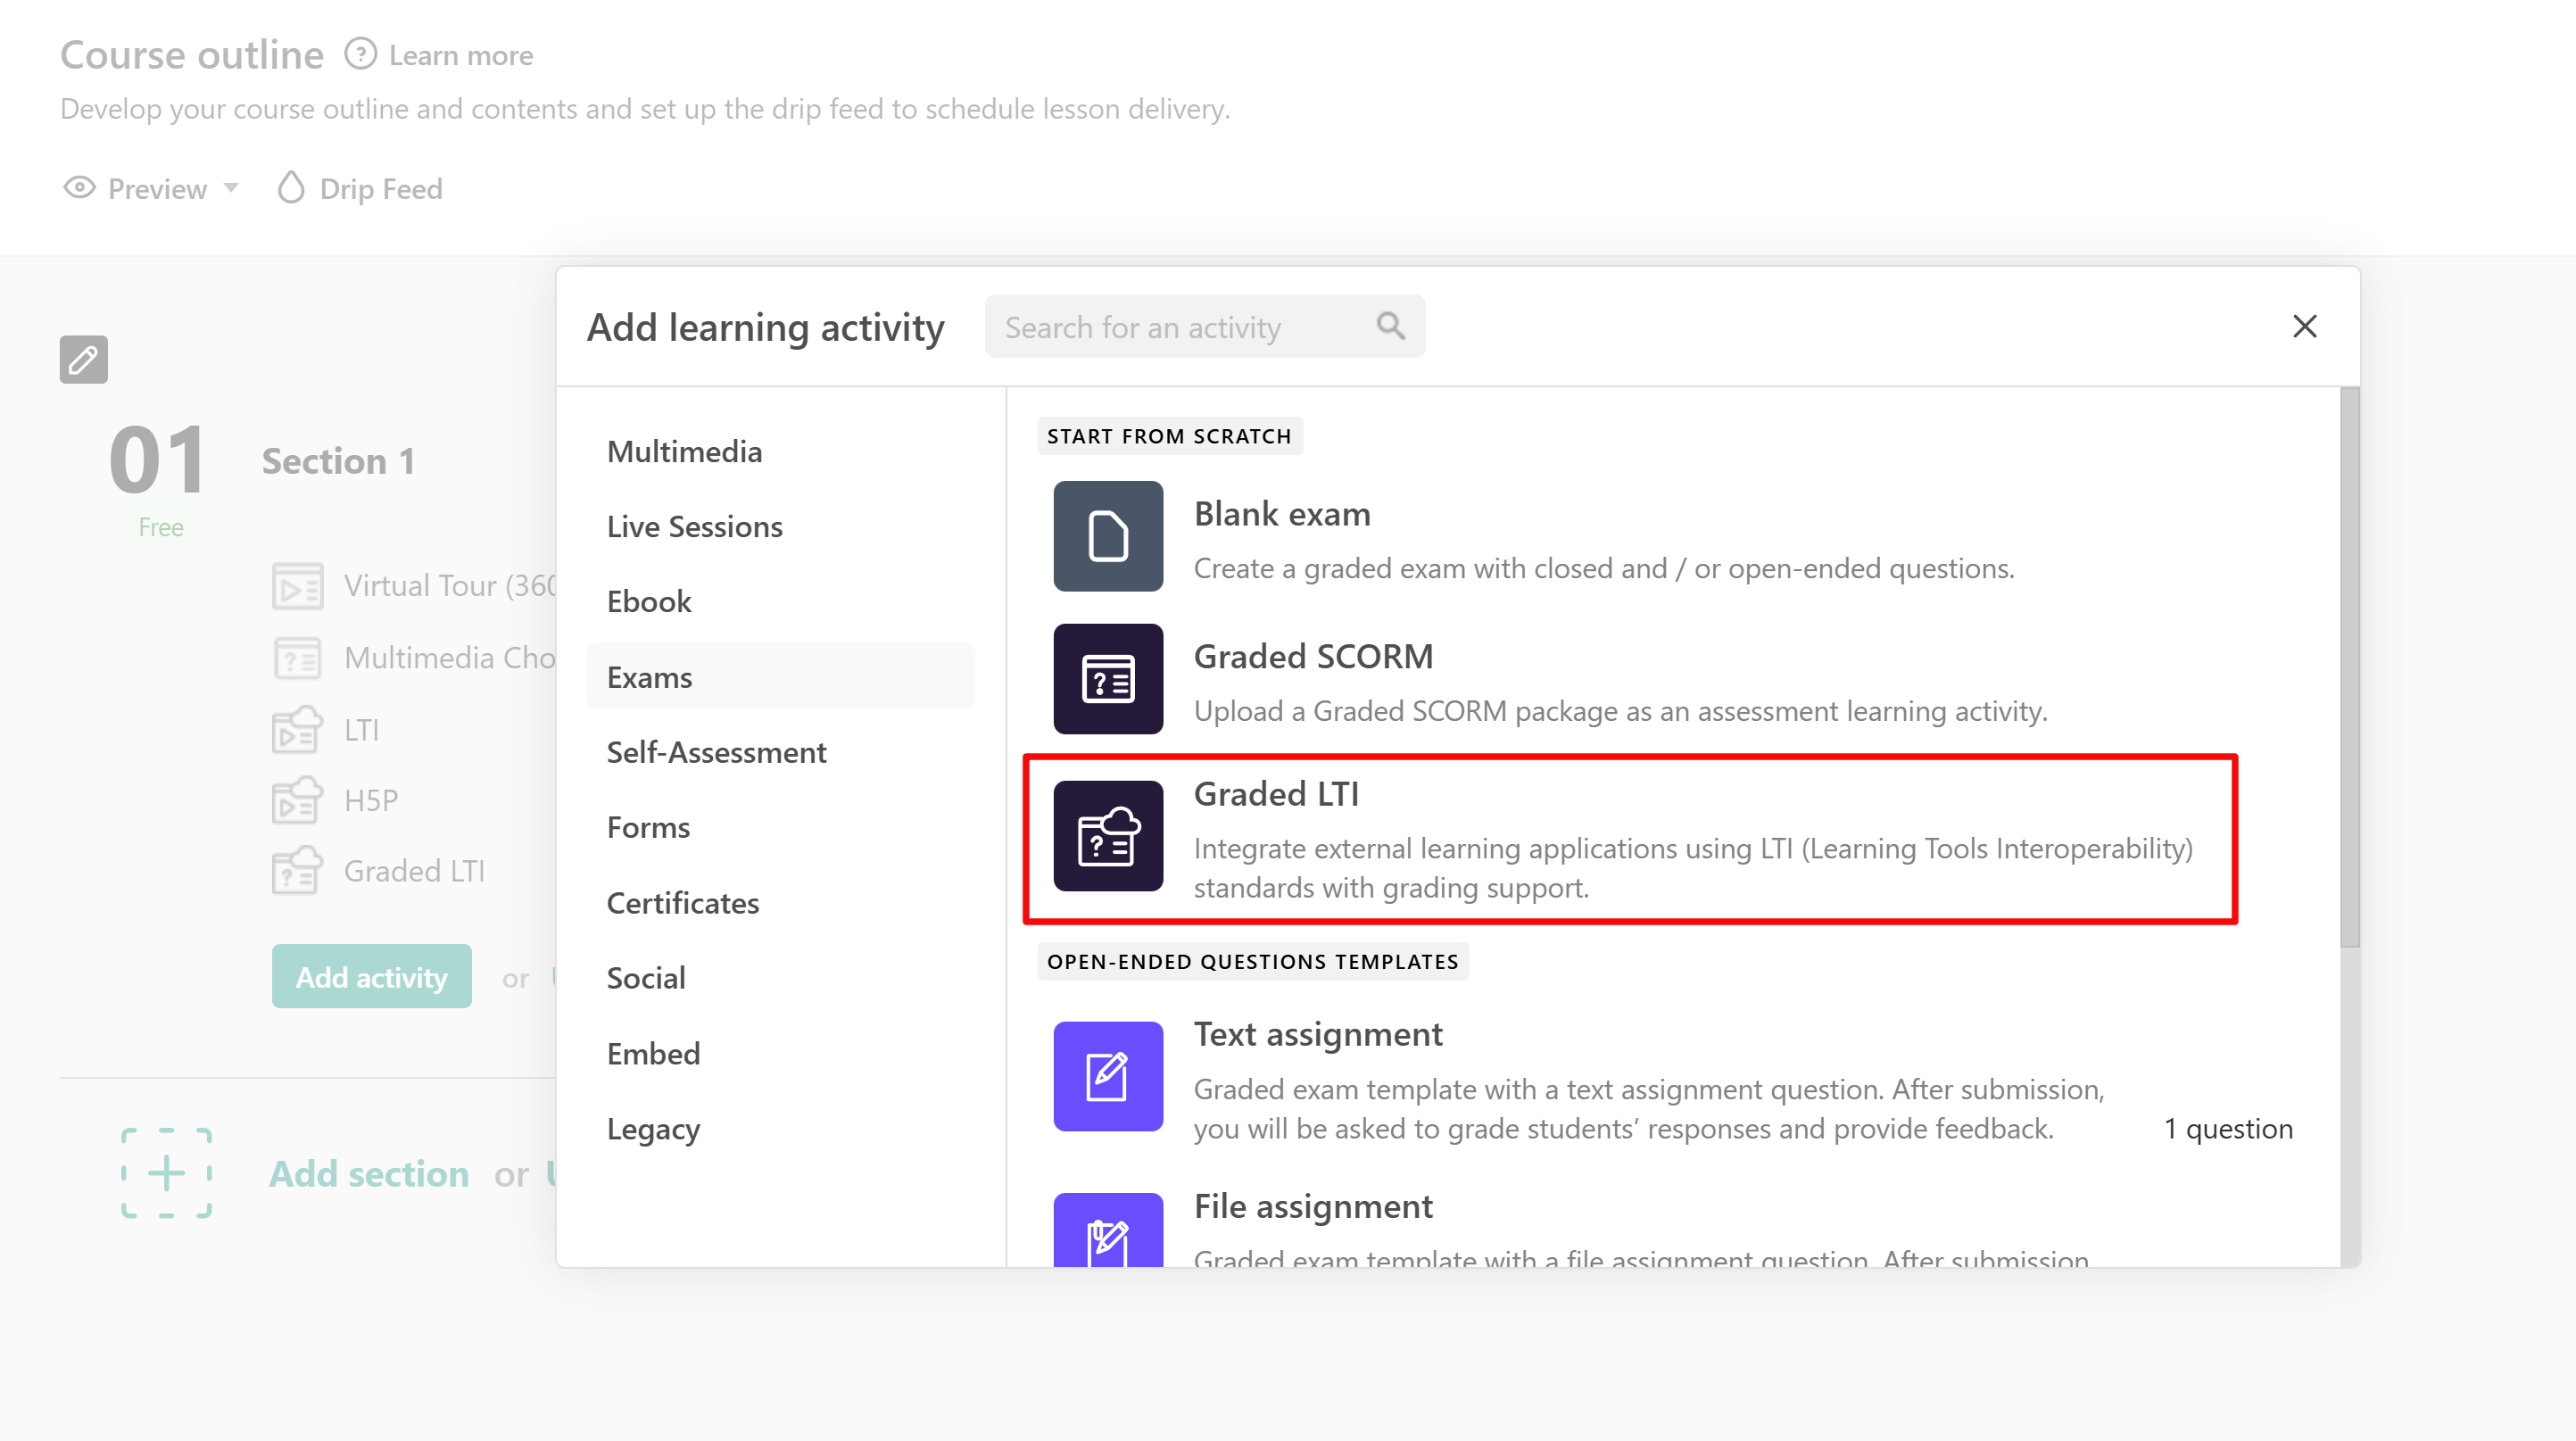Image resolution: width=2576 pixels, height=1441 pixels.
Task: Choose the Graded LTI cloud icon
Action: 1107,836
